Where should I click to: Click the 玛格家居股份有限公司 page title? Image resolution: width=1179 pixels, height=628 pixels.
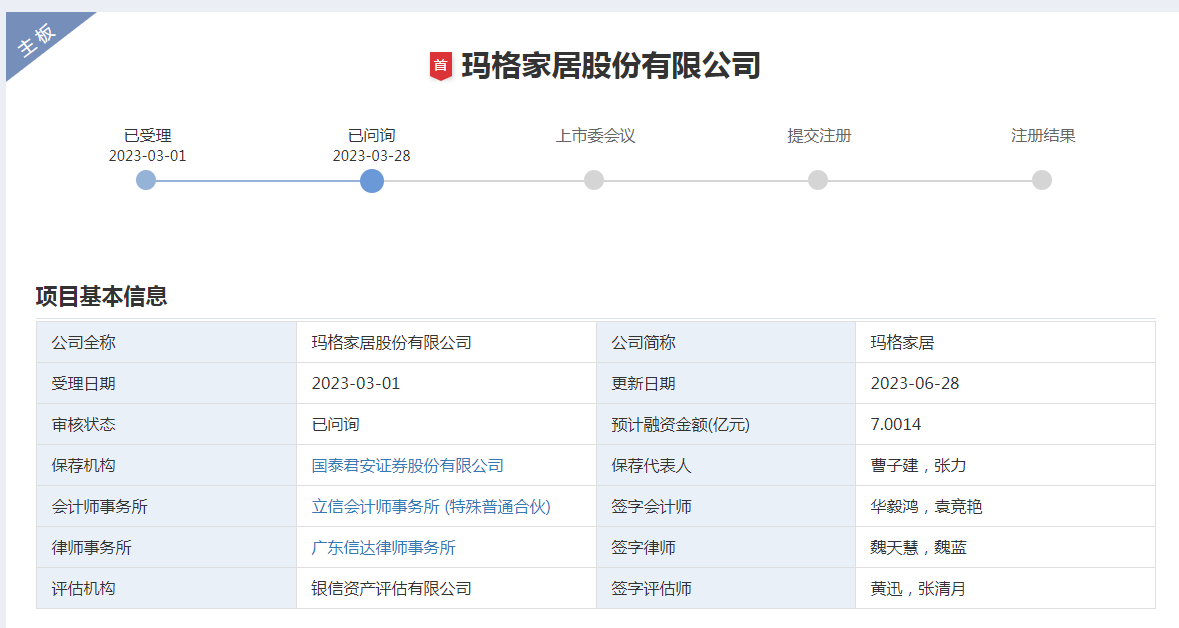(610, 66)
